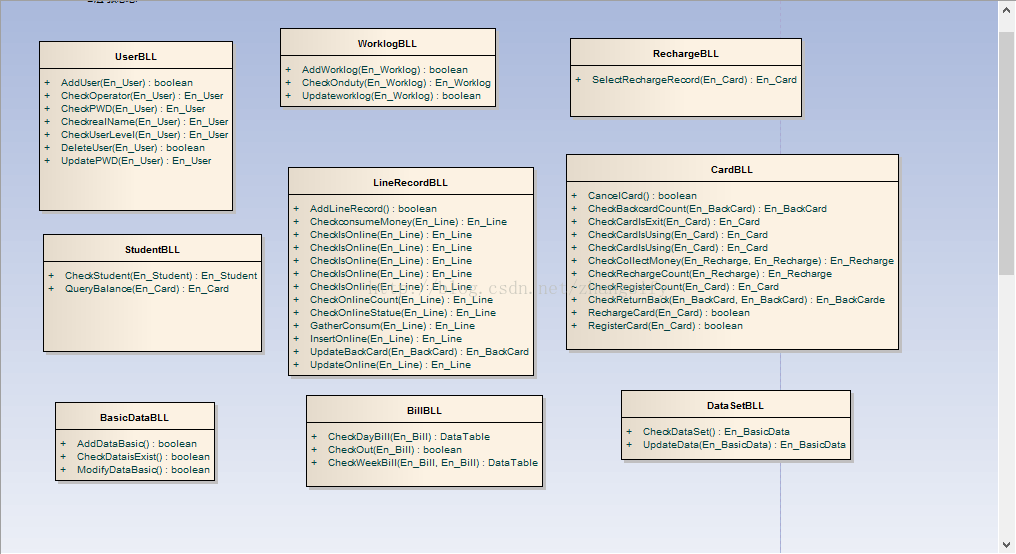Click the Updateworklog(En_Worklog) operation
Viewport: 1016px width, 554px height.
391,96
